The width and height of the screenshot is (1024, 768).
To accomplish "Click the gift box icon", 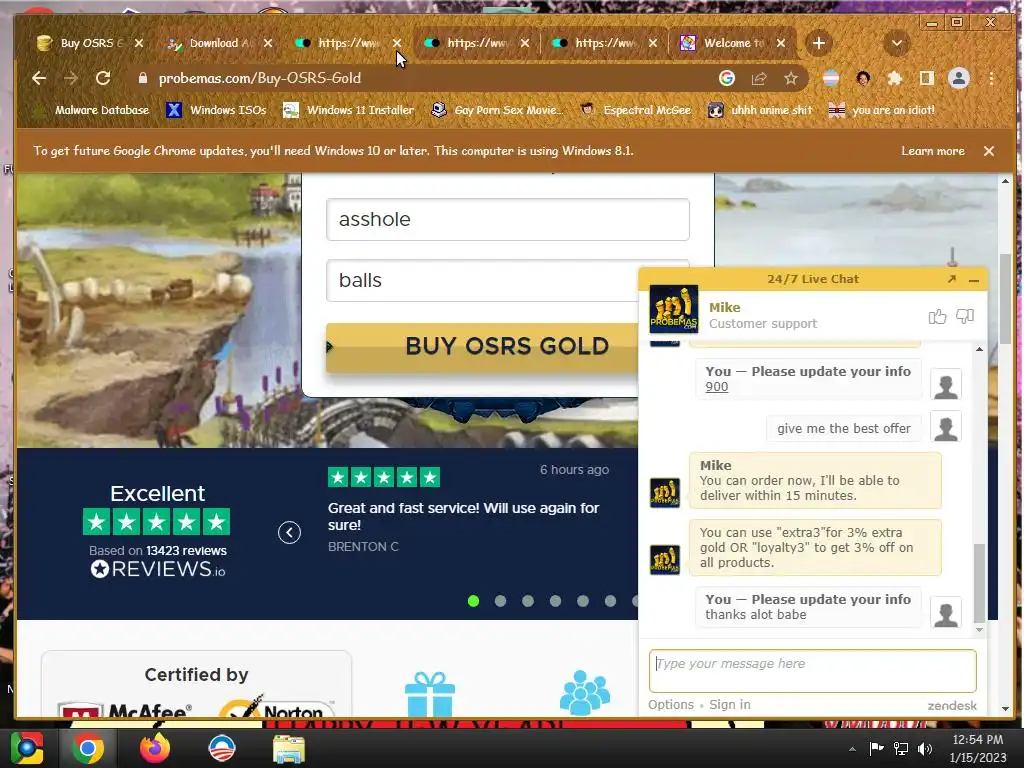I will click(430, 694).
